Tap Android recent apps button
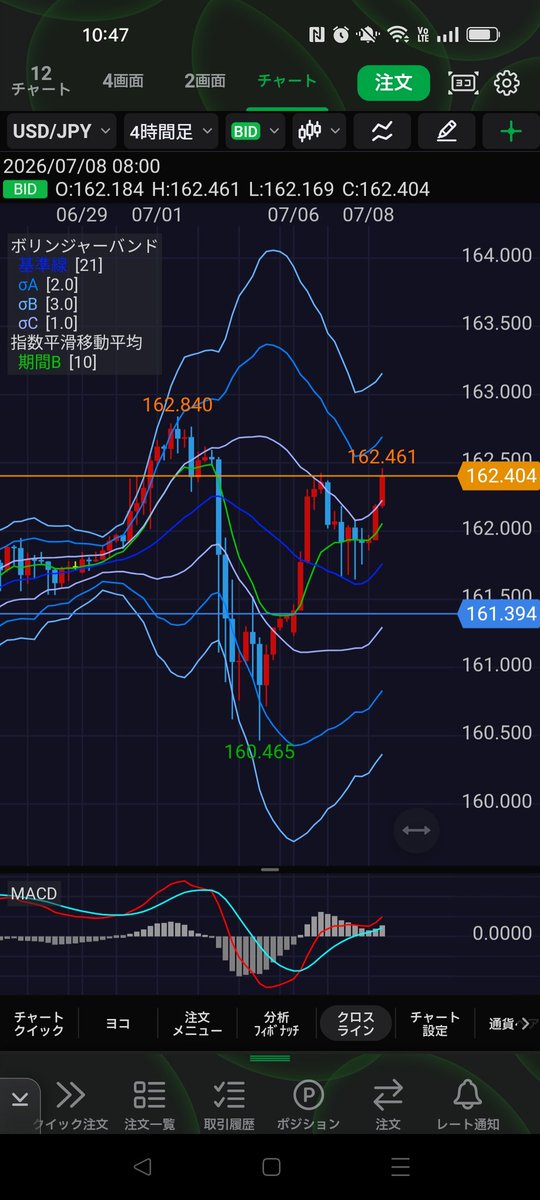The width and height of the screenshot is (540, 1200). click(x=400, y=1167)
